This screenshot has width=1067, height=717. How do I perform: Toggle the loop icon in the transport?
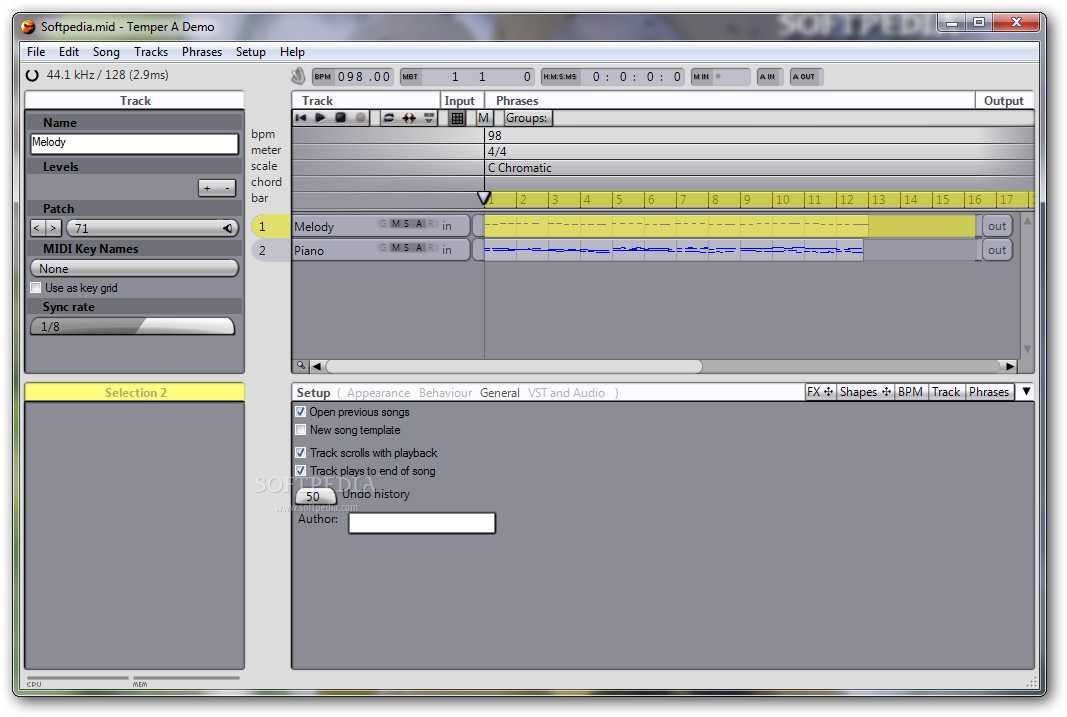389,118
